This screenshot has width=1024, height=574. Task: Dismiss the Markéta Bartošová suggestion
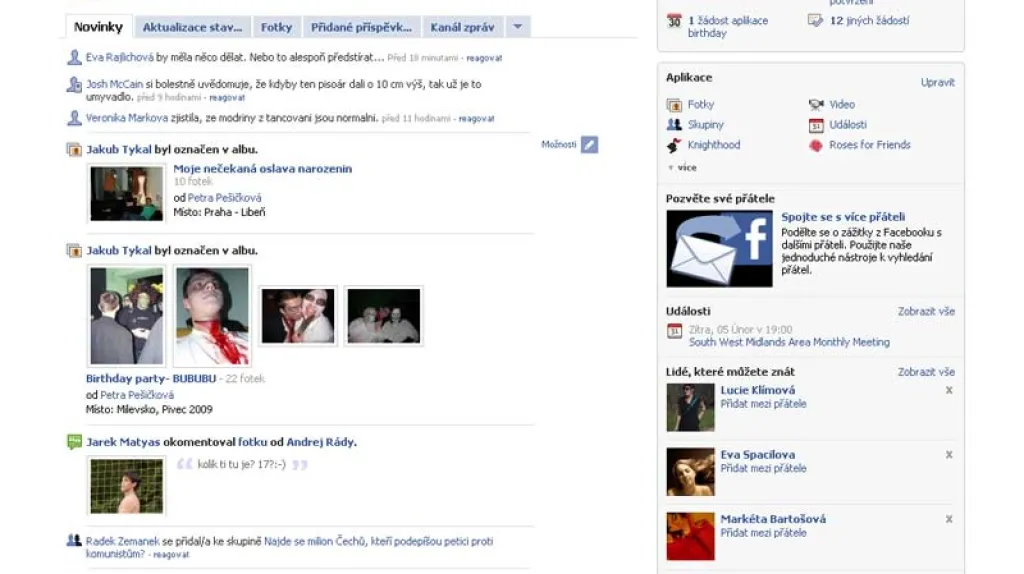tap(949, 519)
